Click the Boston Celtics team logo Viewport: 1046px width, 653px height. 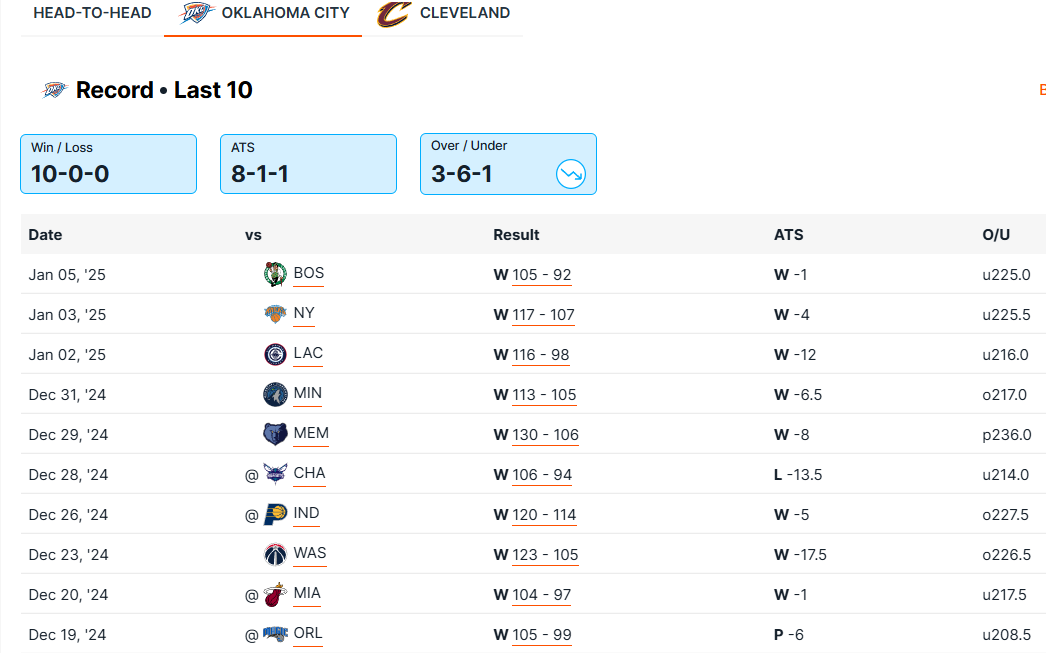click(x=275, y=274)
